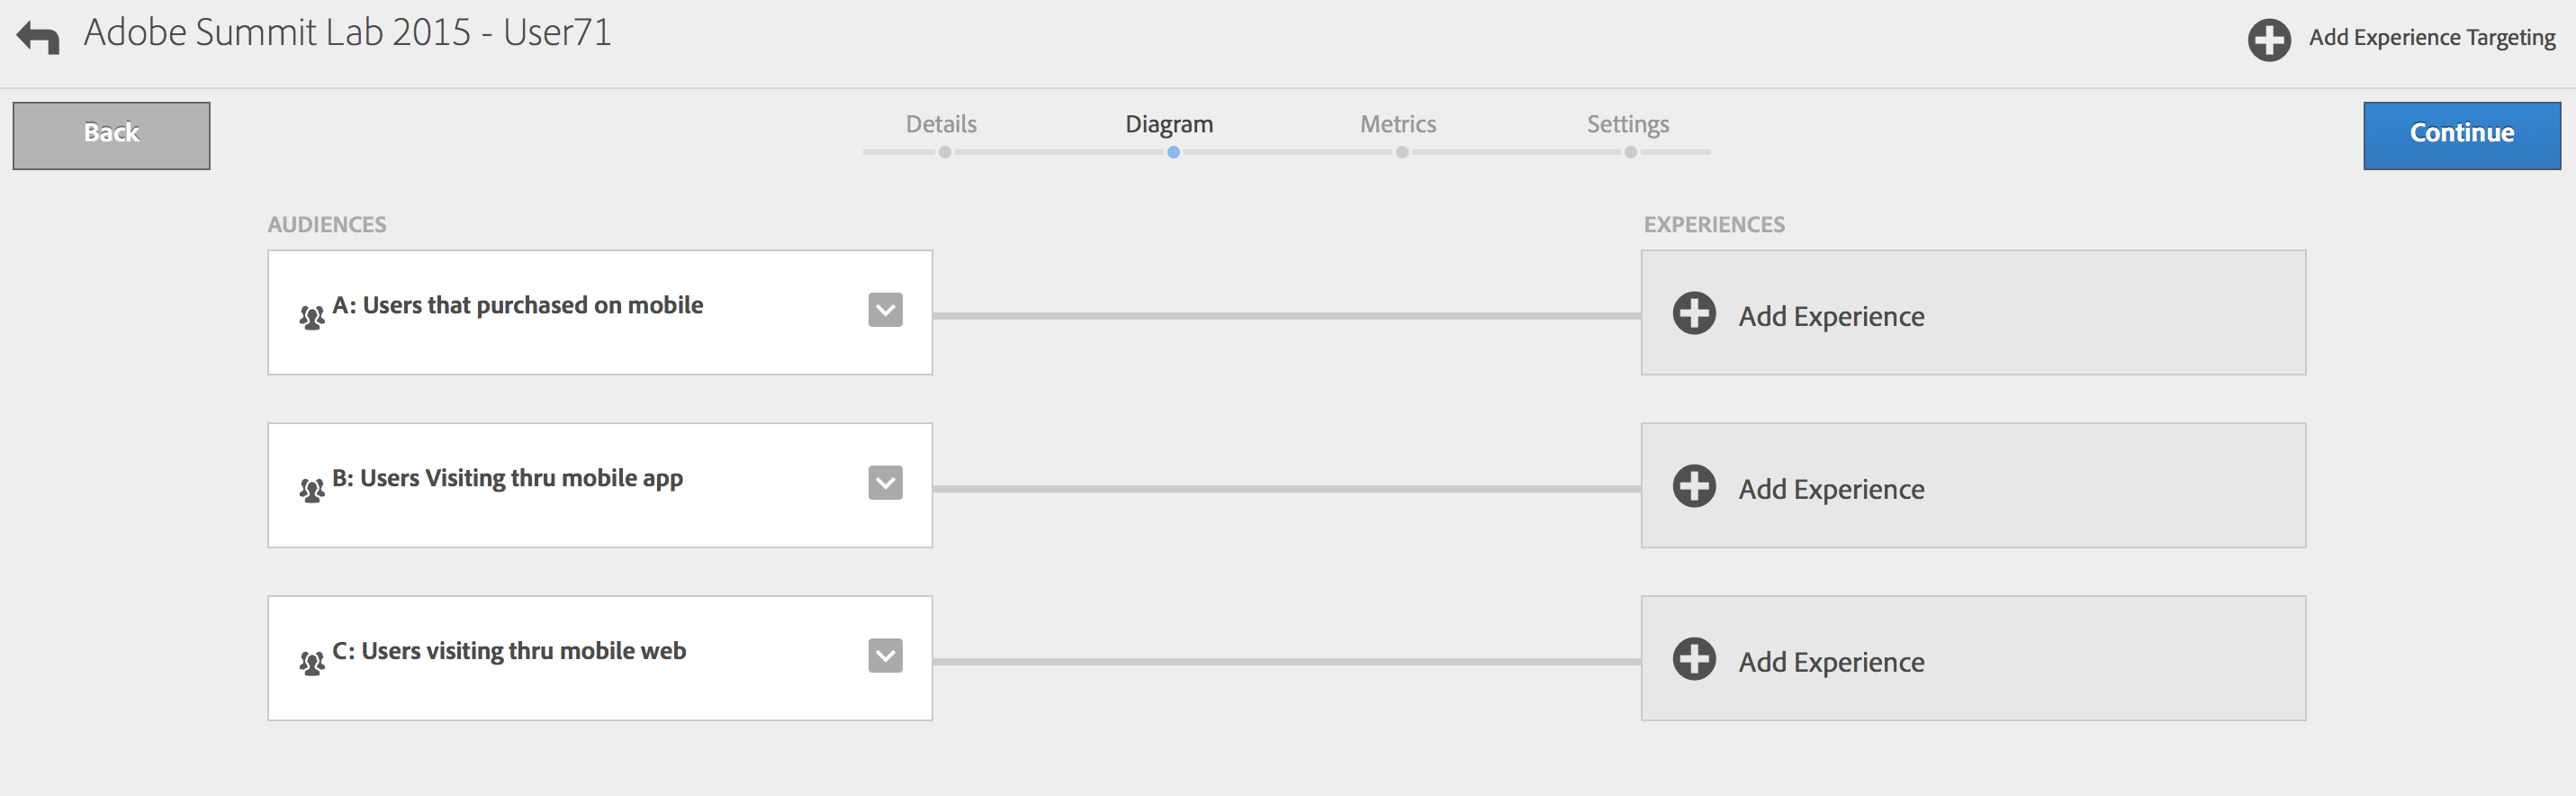
Task: Open the Settings step
Action: point(1627,124)
